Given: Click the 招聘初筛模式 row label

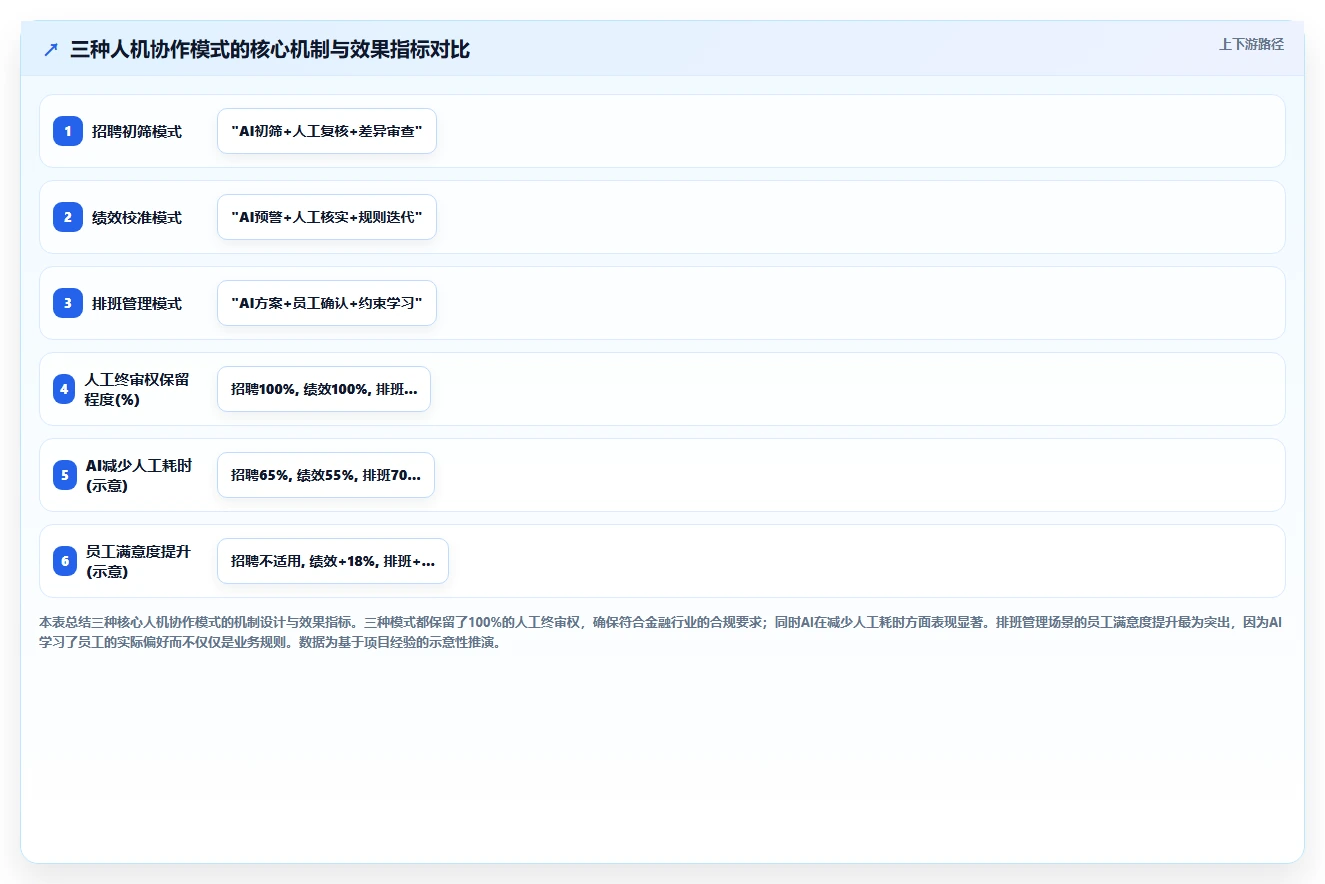Looking at the screenshot, I should coord(137,131).
